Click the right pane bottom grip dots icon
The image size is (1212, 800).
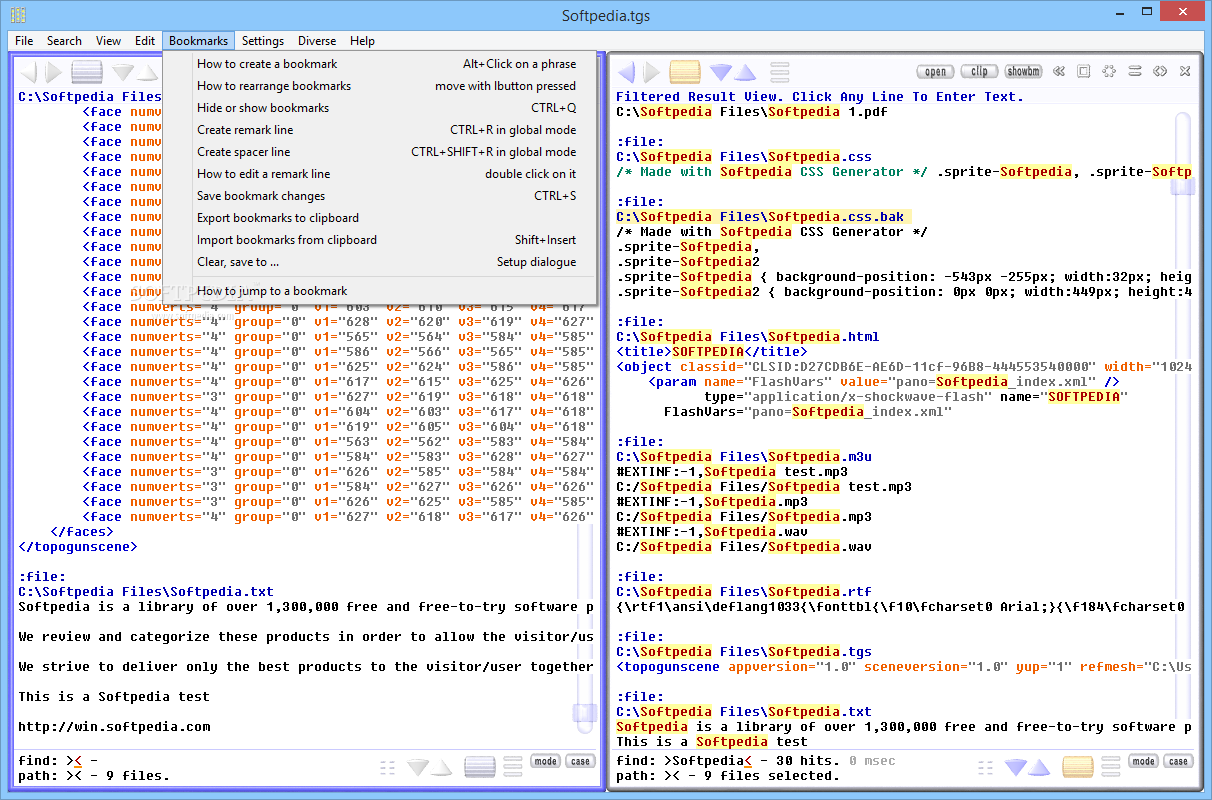986,767
